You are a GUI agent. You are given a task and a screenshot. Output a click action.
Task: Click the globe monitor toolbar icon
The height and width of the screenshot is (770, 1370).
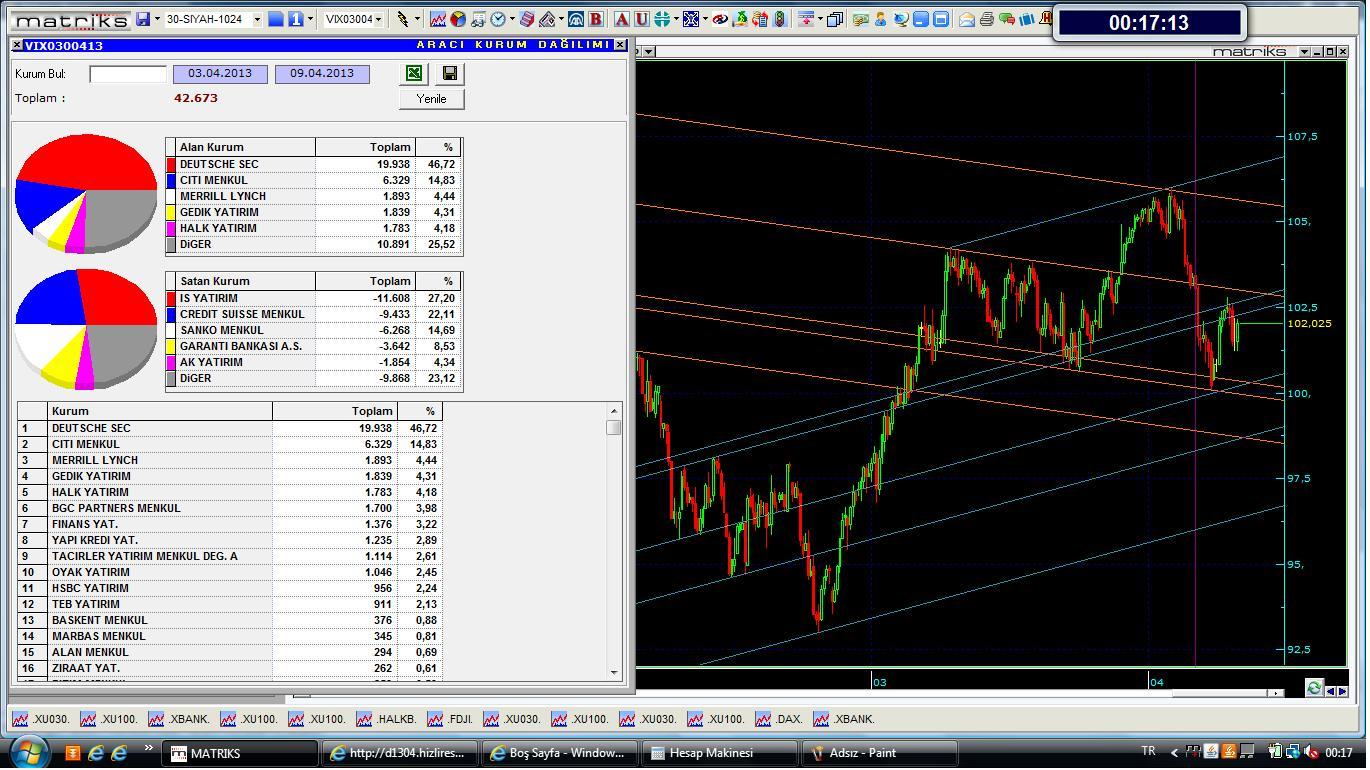[x=901, y=19]
